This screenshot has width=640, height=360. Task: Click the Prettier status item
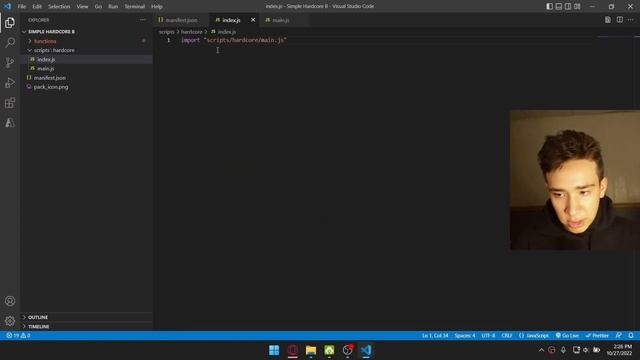click(597, 336)
